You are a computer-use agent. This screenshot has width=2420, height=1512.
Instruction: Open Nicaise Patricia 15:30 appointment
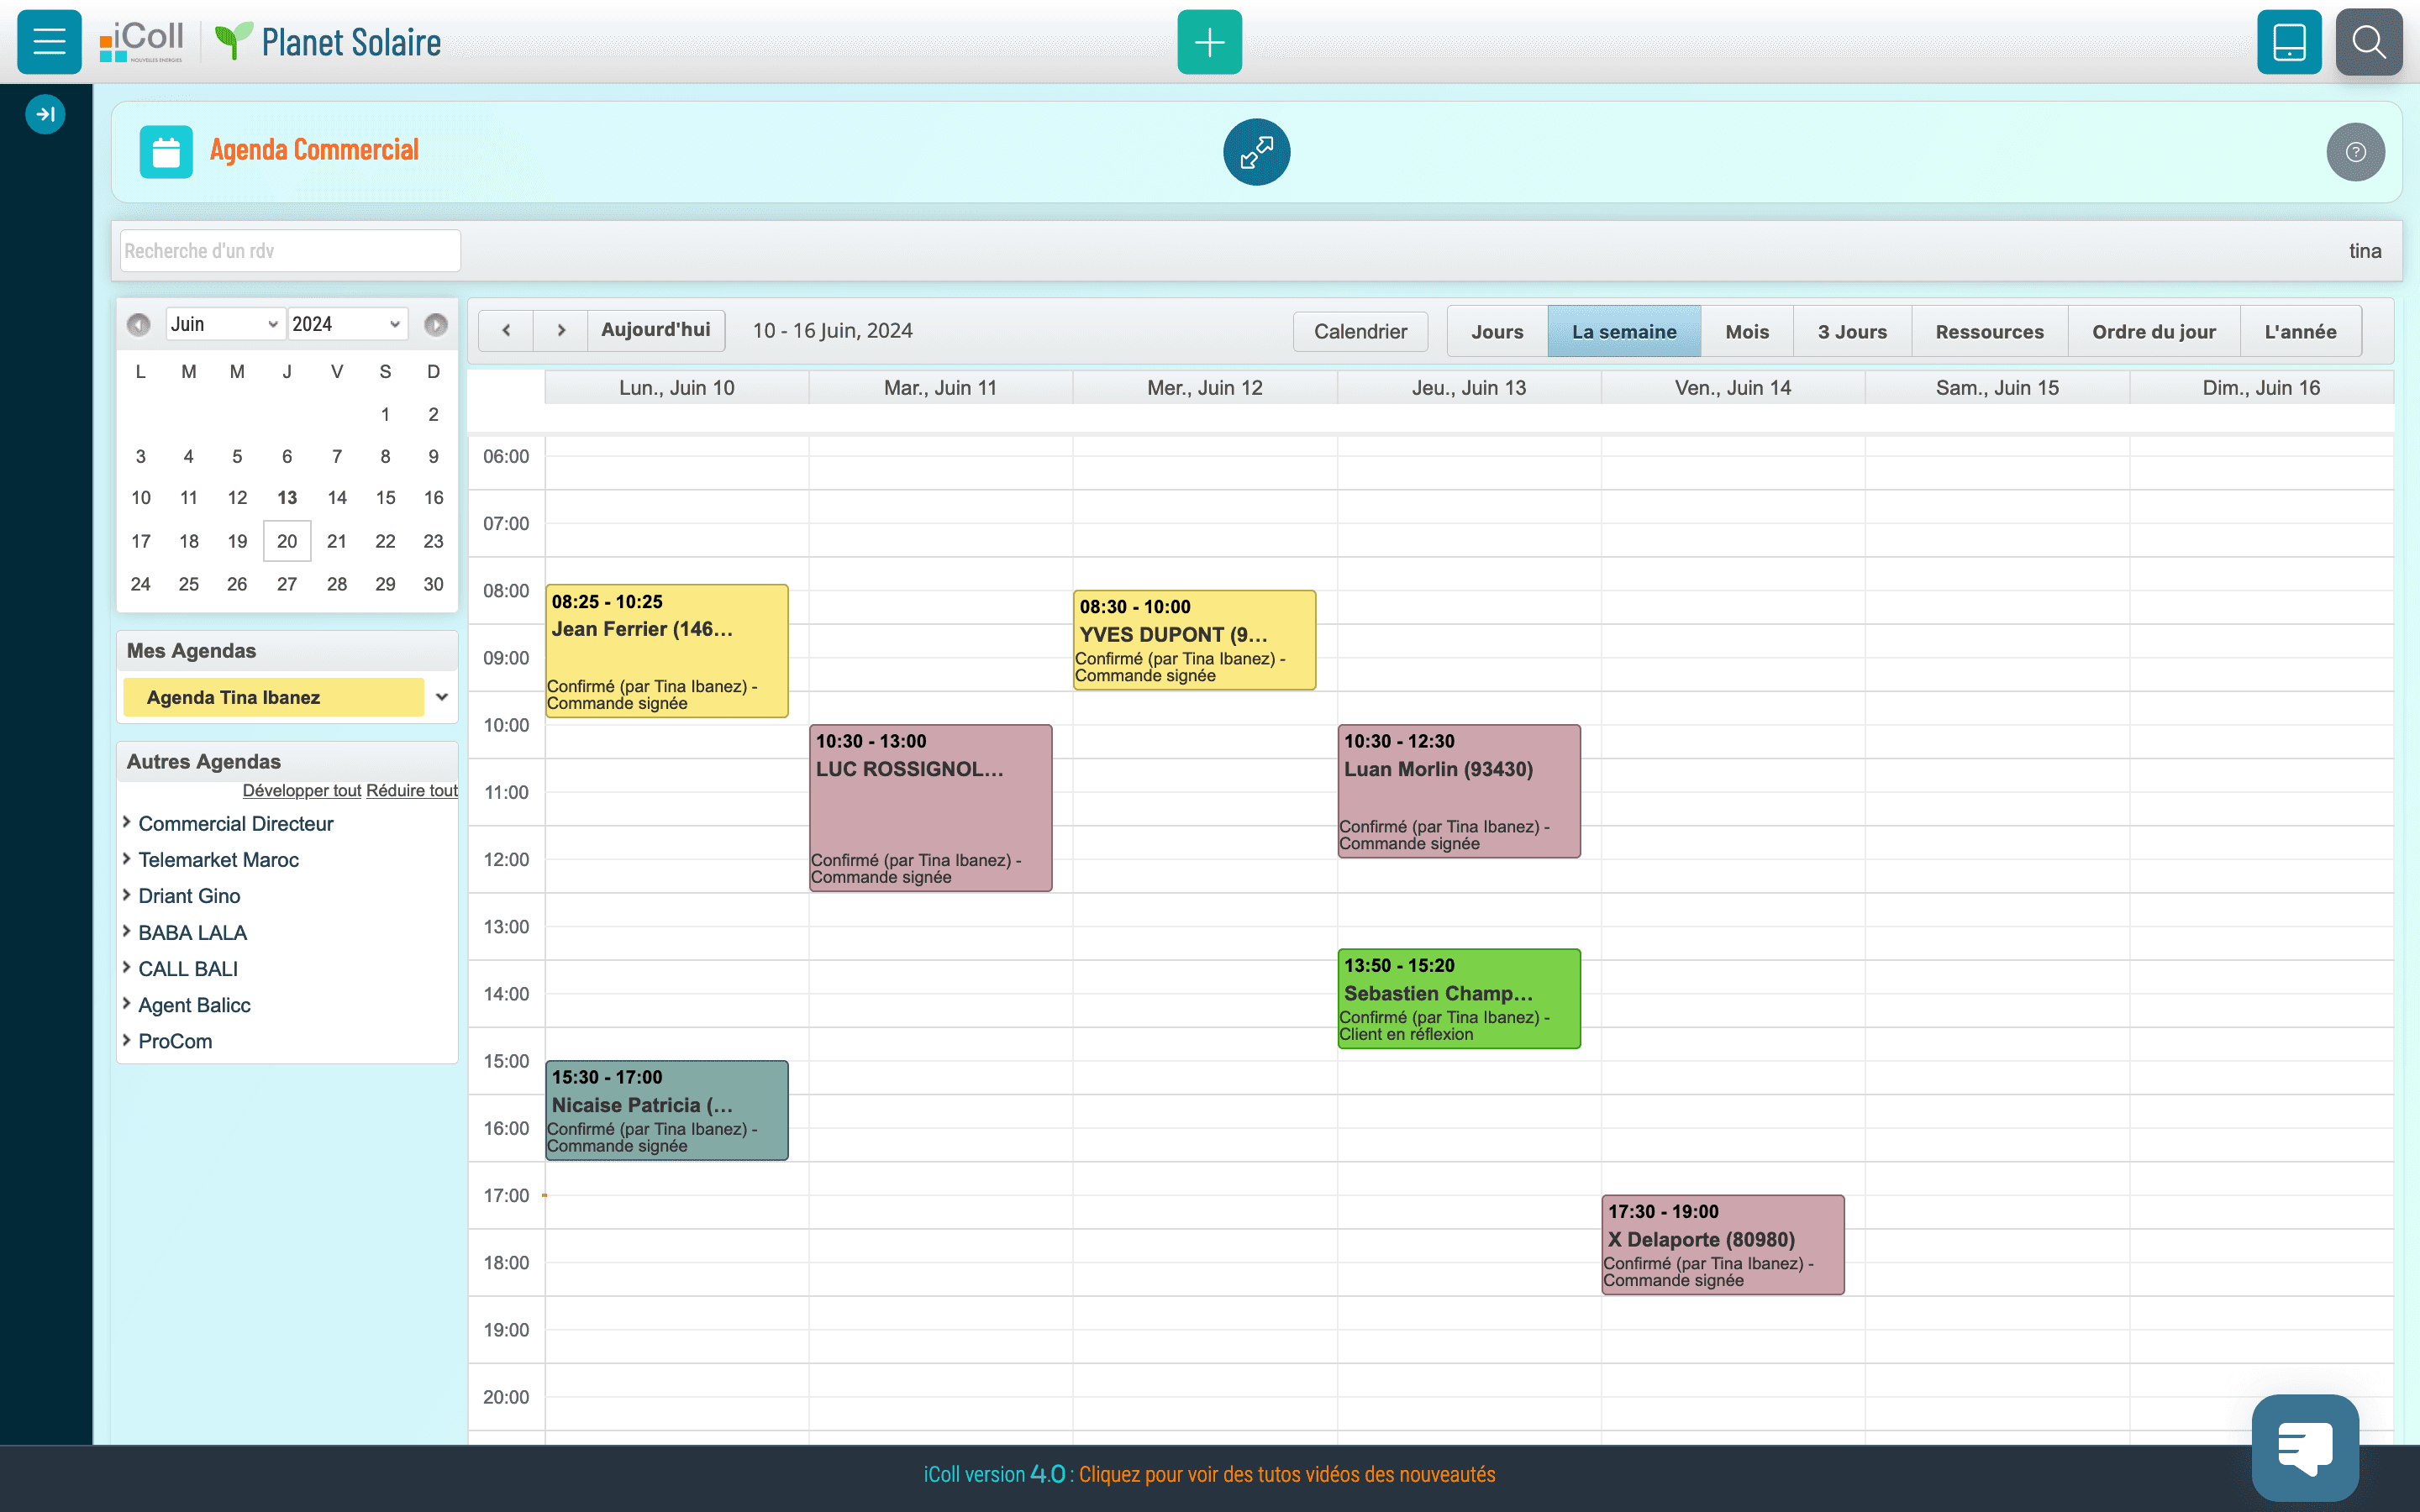(x=667, y=1110)
